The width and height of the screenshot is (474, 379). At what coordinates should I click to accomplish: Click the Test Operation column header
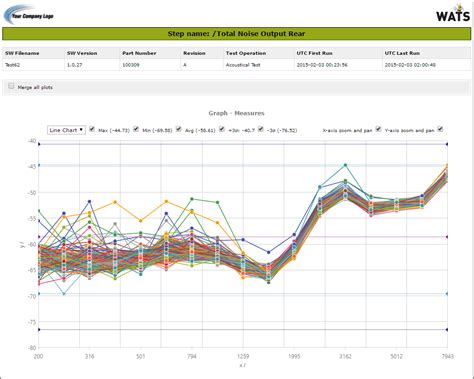point(246,53)
